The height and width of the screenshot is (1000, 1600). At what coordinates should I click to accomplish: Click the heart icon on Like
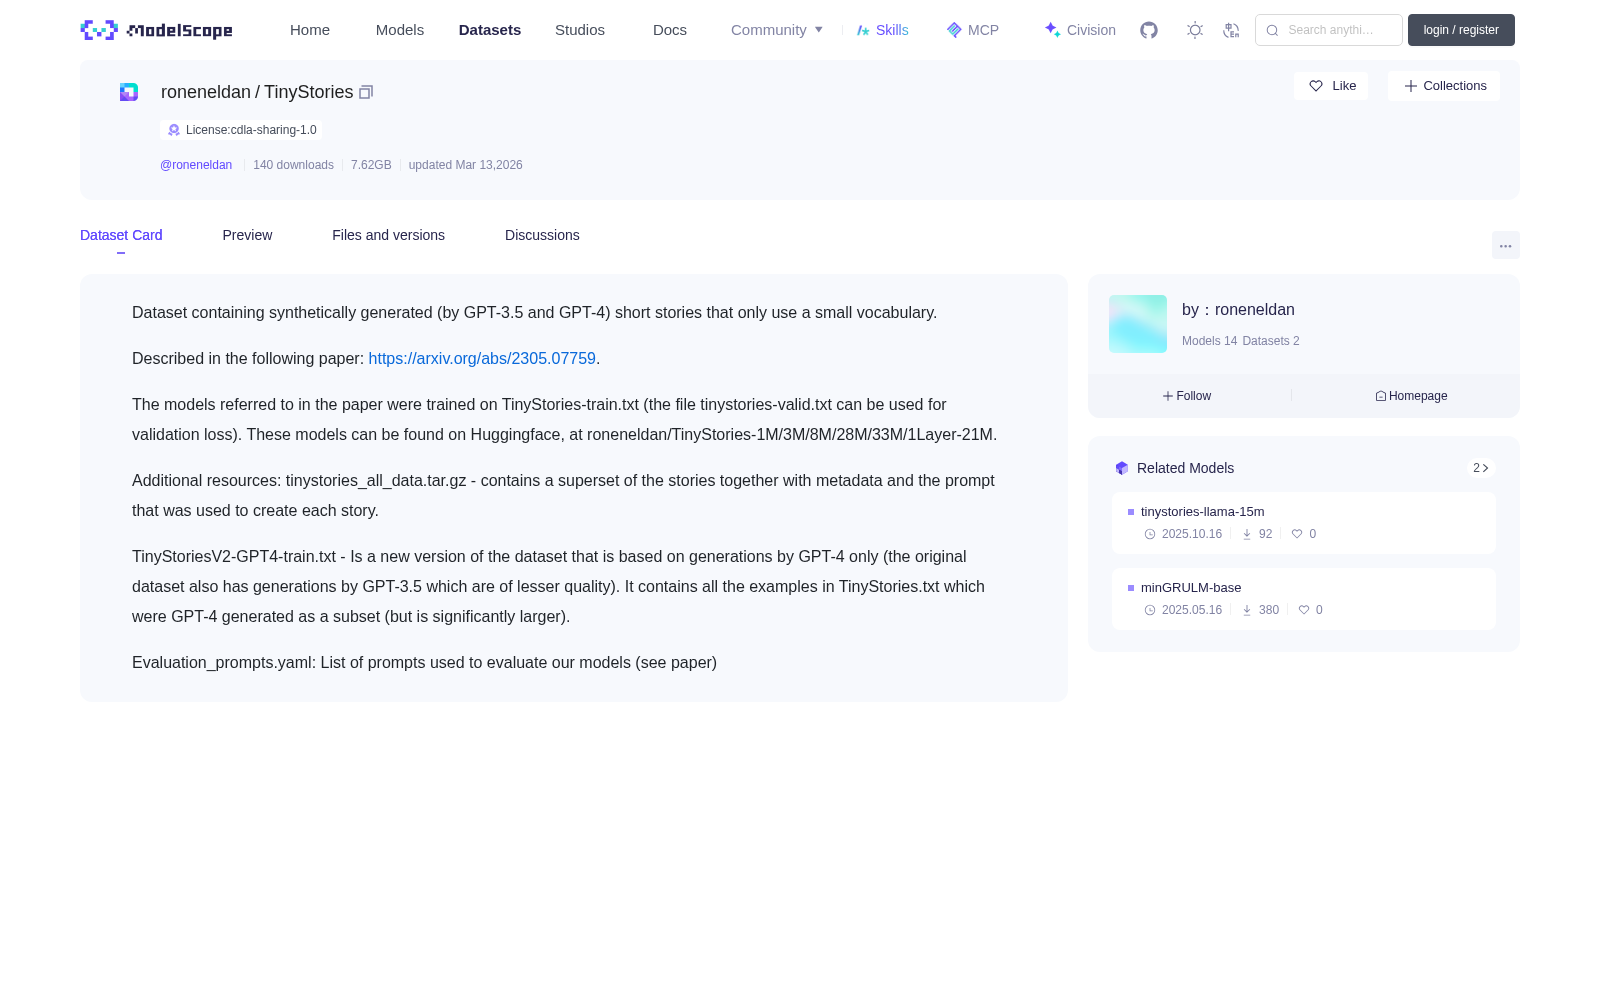coord(1316,86)
